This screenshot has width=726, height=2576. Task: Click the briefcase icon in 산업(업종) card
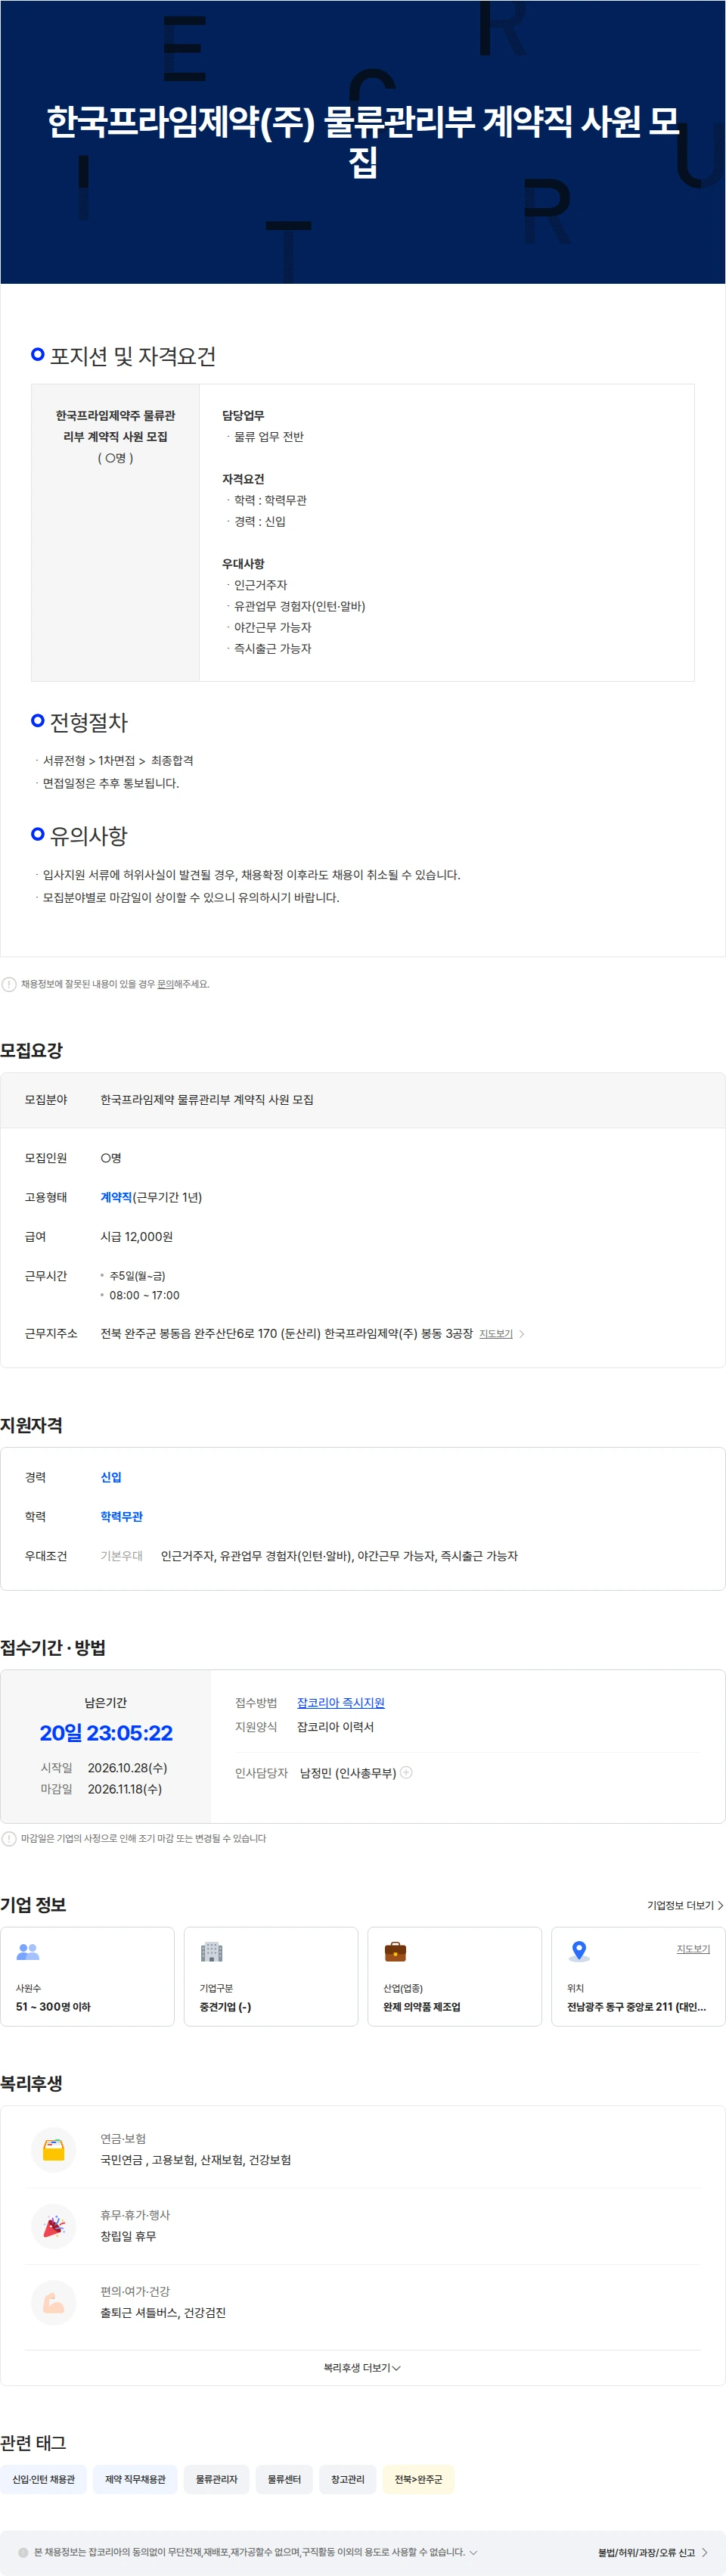[396, 1951]
